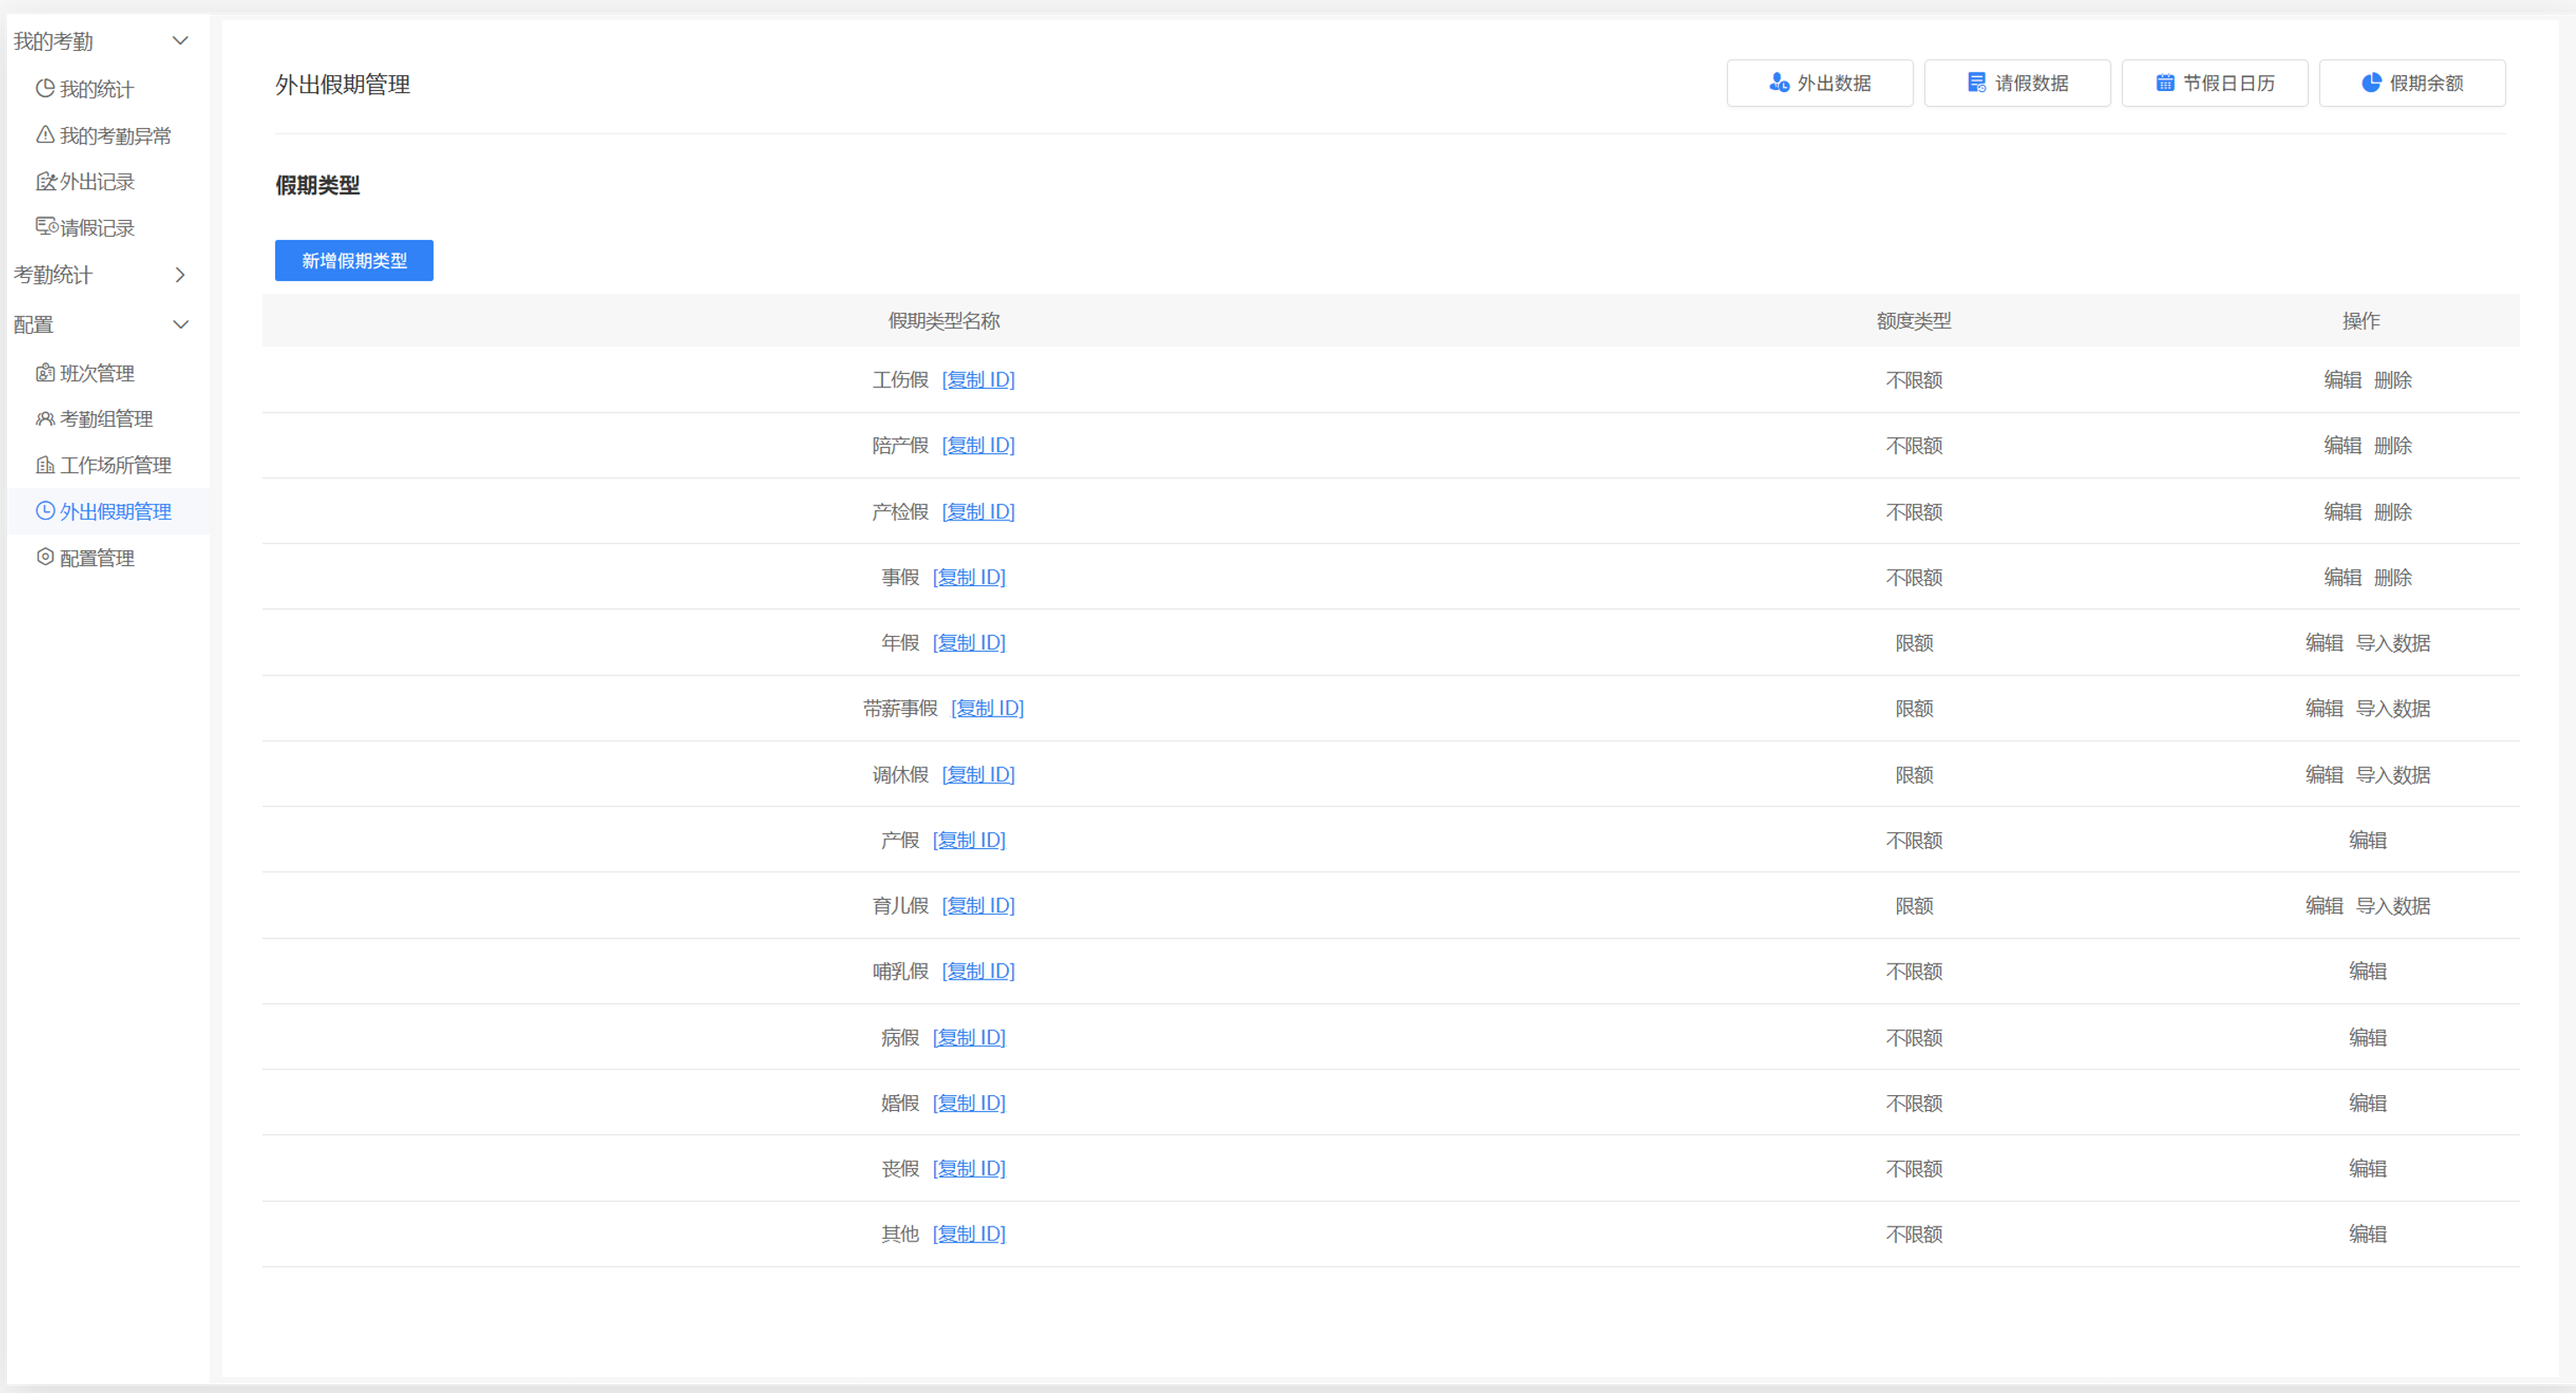Open the 外出数据 button
Image resolution: width=2576 pixels, height=1393 pixels.
[x=1819, y=83]
